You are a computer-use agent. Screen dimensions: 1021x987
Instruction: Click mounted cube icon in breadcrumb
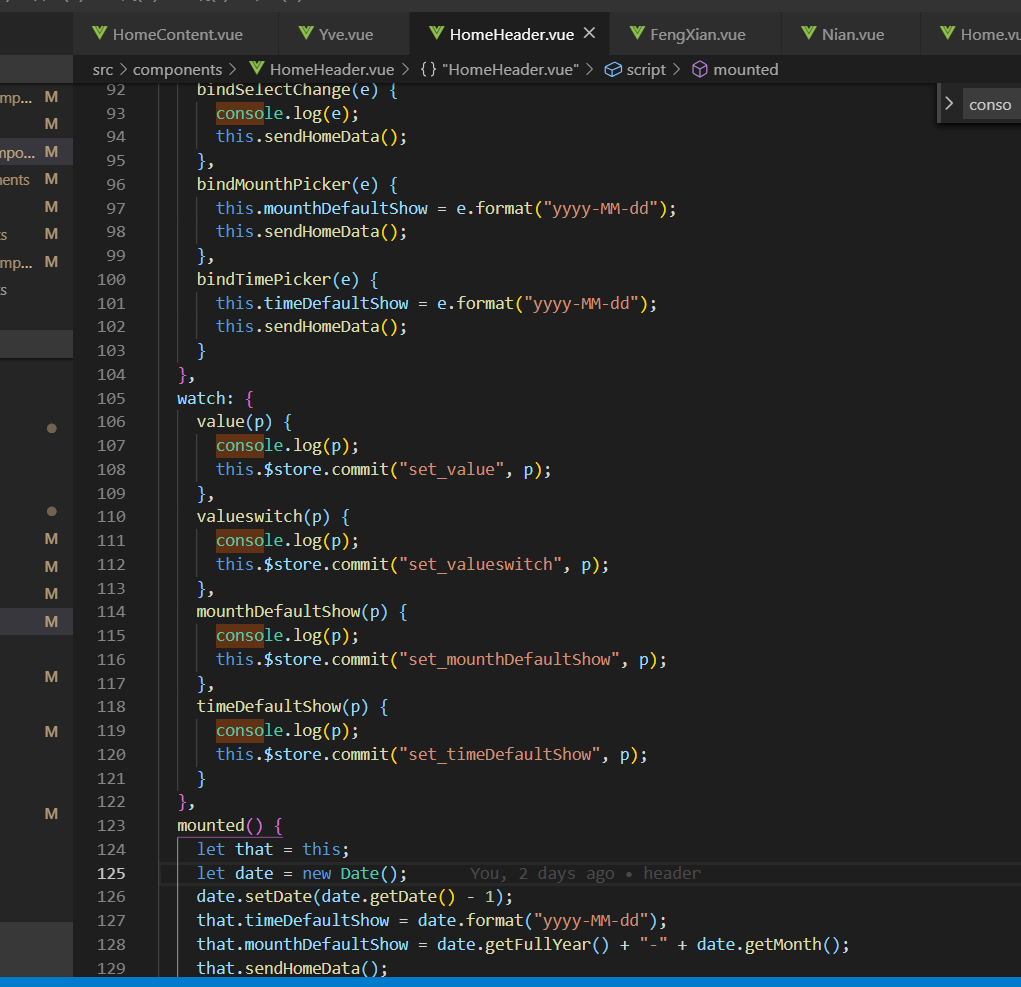coord(700,69)
